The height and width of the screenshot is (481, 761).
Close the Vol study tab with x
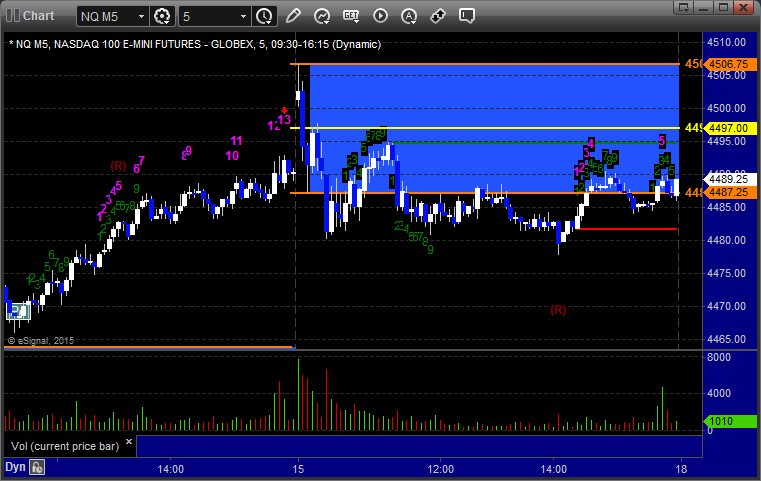coord(129,442)
